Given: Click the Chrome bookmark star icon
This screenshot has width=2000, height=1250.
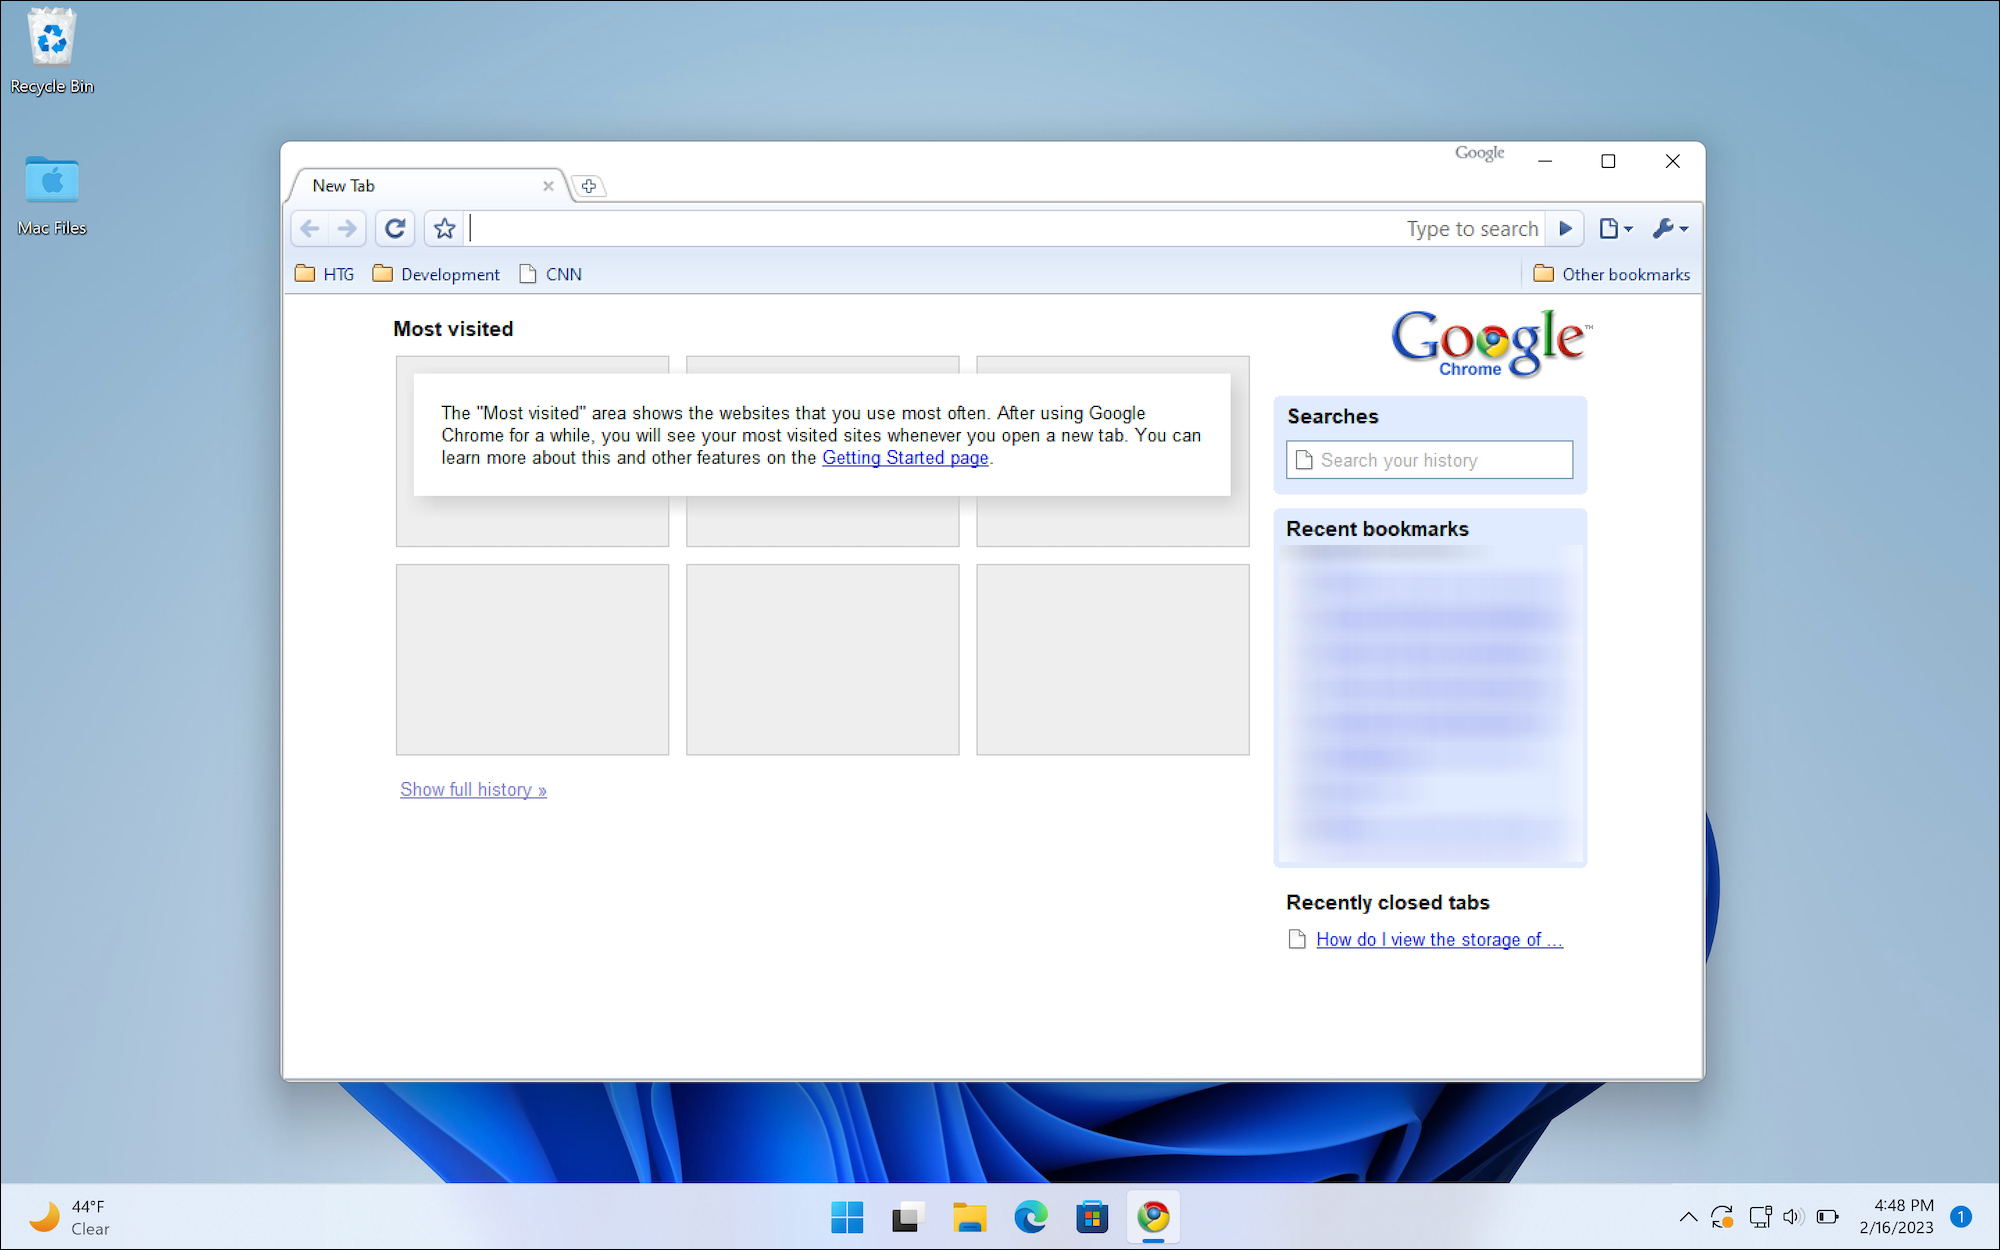Looking at the screenshot, I should pos(442,228).
